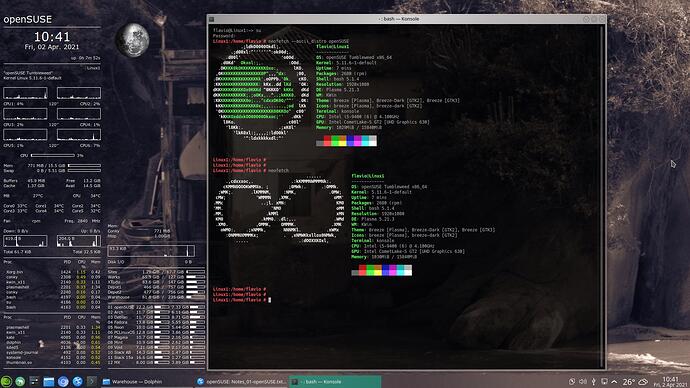Click the Konsole vertical scrollbar
Screen dimensions: 690x388
click(602, 196)
